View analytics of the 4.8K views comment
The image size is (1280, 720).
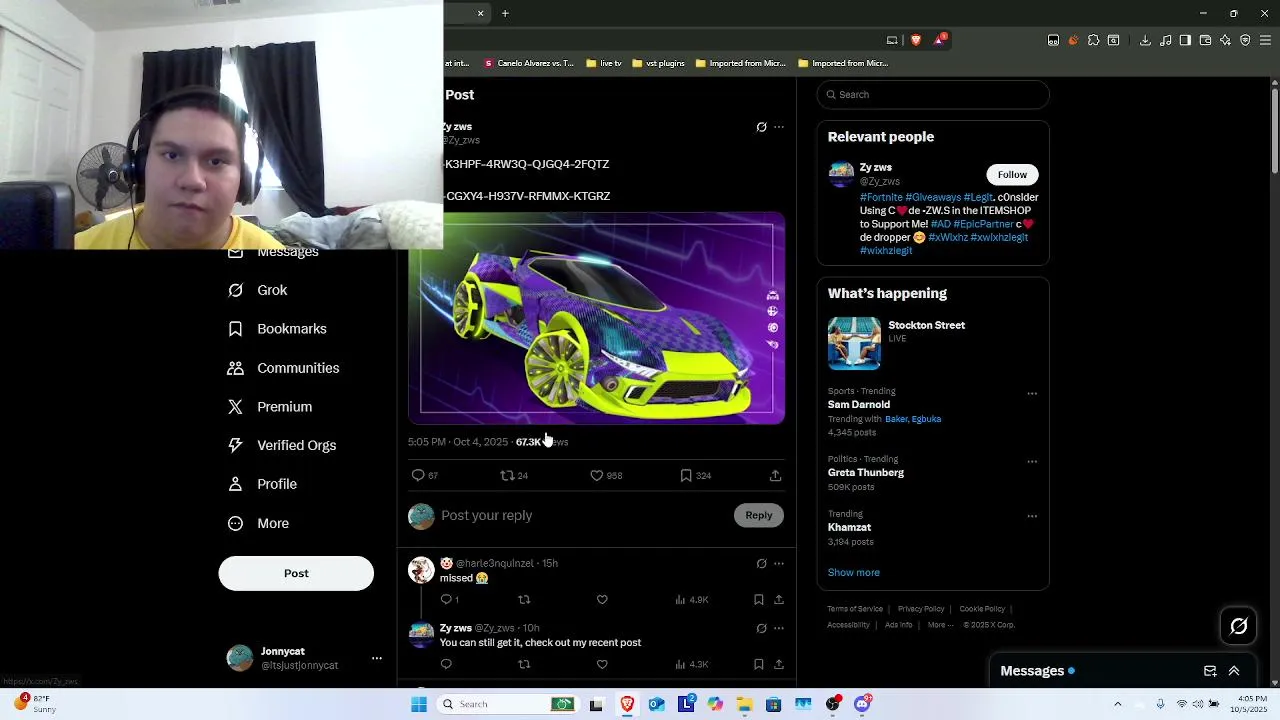tap(691, 600)
